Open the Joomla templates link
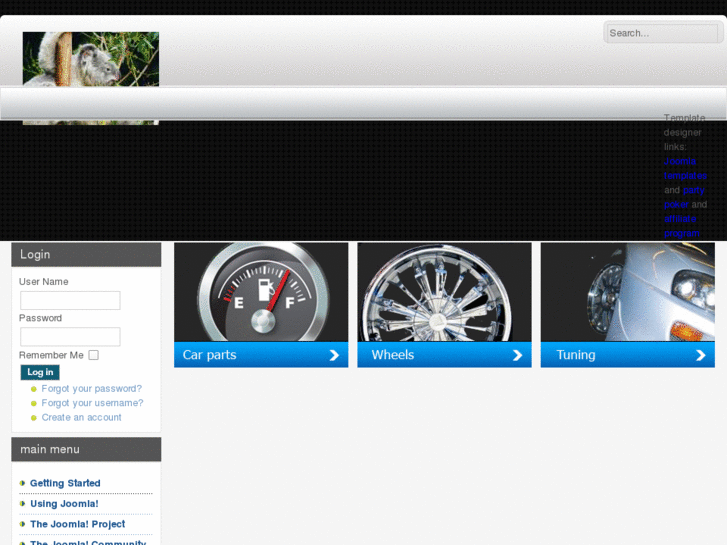Viewport: 727px width, 545px height. 685,168
